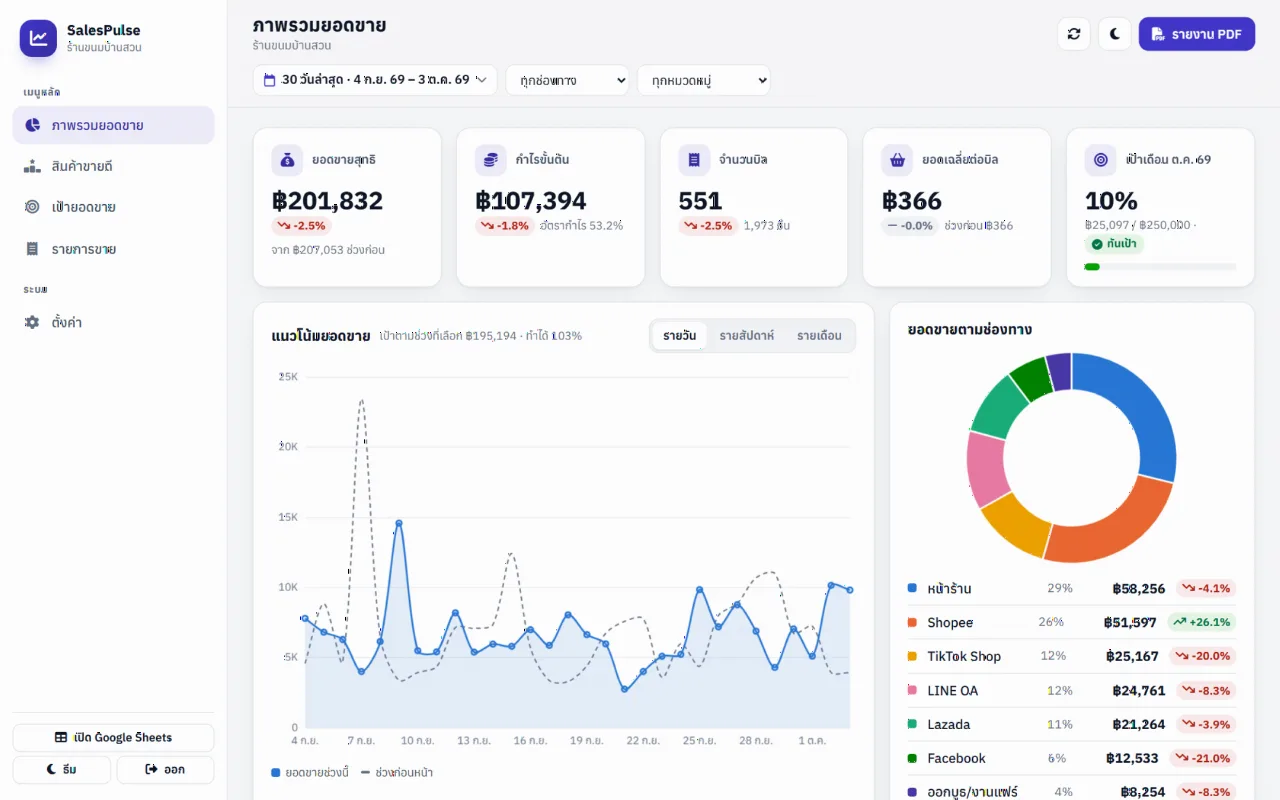The width and height of the screenshot is (1280, 800).
Task: Click the ranking icon beside สินค้าขายดี
Action: pyautogui.click(x=32, y=166)
